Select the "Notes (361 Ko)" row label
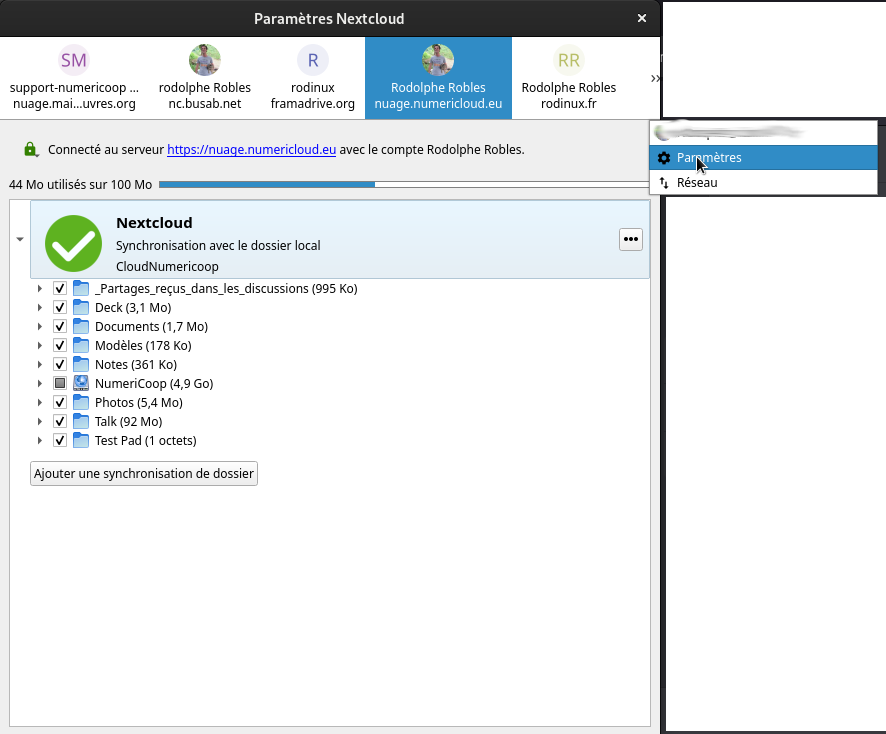886x734 pixels. click(x=136, y=364)
